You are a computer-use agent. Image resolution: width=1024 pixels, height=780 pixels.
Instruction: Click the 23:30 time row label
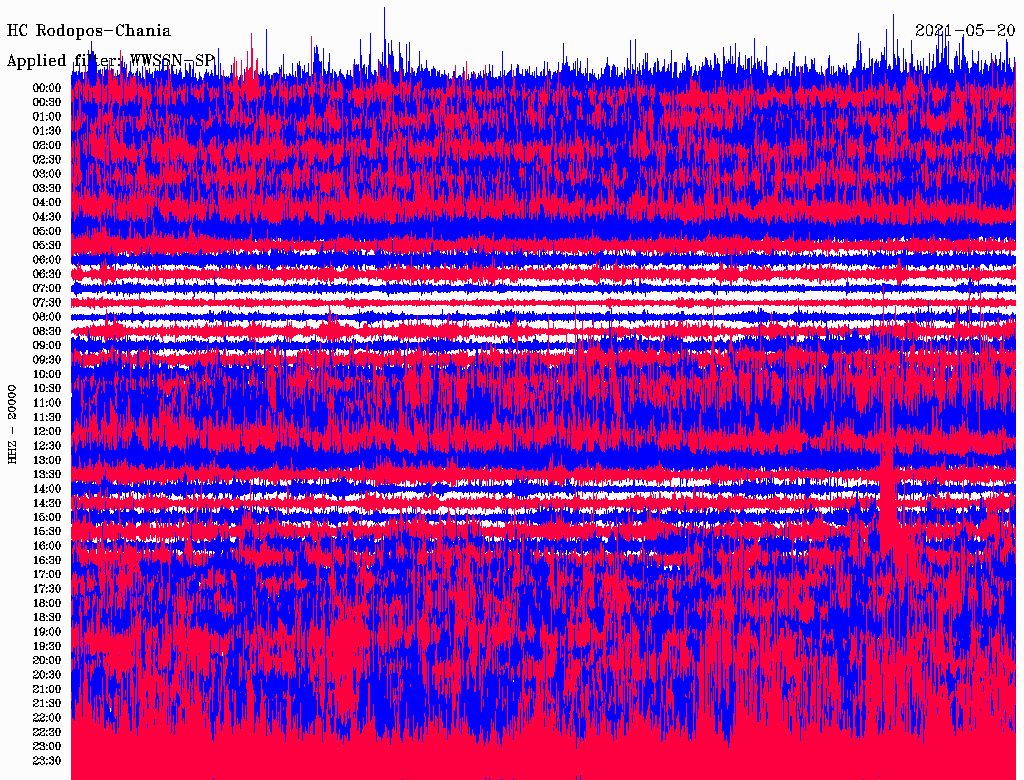47,761
